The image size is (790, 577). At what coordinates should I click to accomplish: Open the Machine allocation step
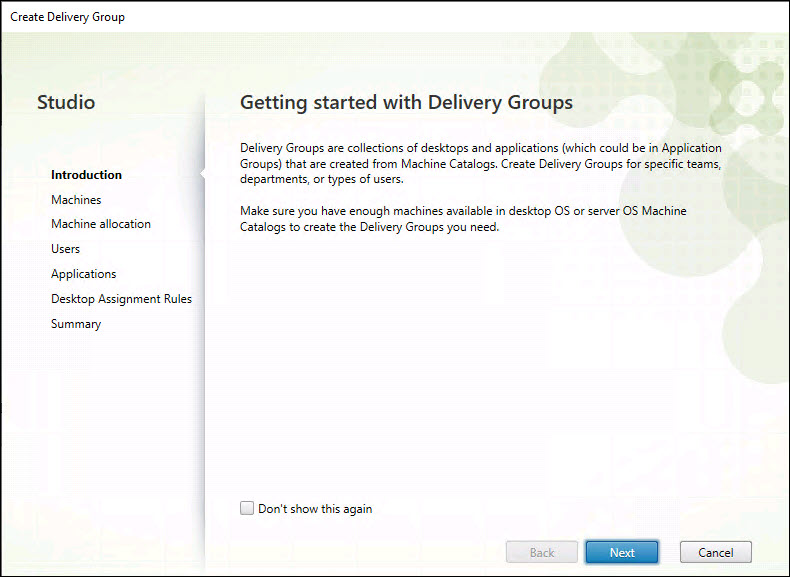[101, 224]
